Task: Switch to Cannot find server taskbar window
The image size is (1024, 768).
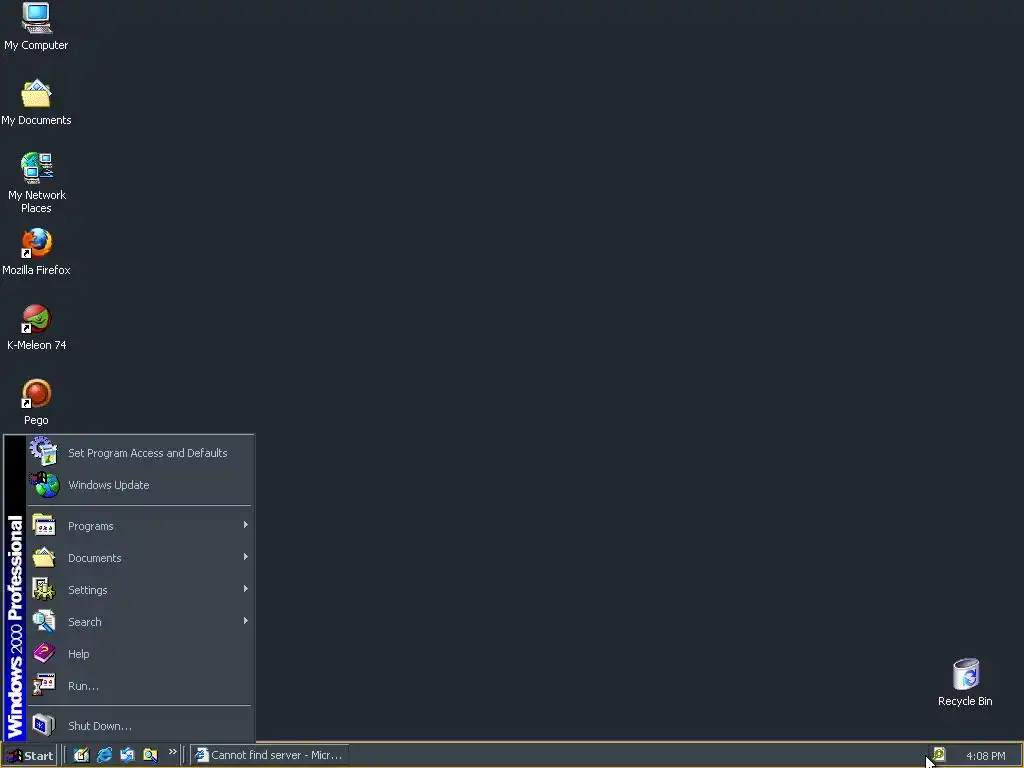Action: pyautogui.click(x=269, y=755)
